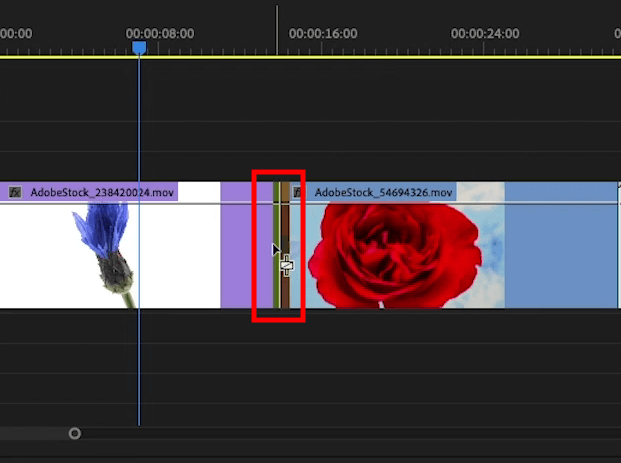Select the AdobeStock_238420024.mov clip label
Image resolution: width=621 pixels, height=463 pixels.
click(x=102, y=192)
